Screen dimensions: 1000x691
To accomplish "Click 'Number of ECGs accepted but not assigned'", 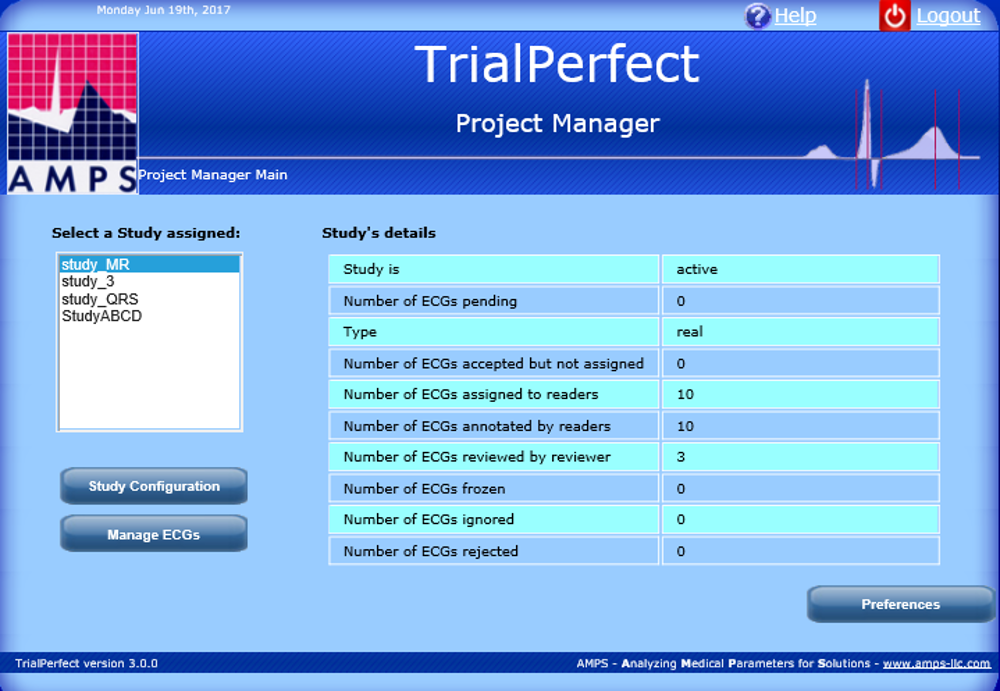I will (494, 364).
